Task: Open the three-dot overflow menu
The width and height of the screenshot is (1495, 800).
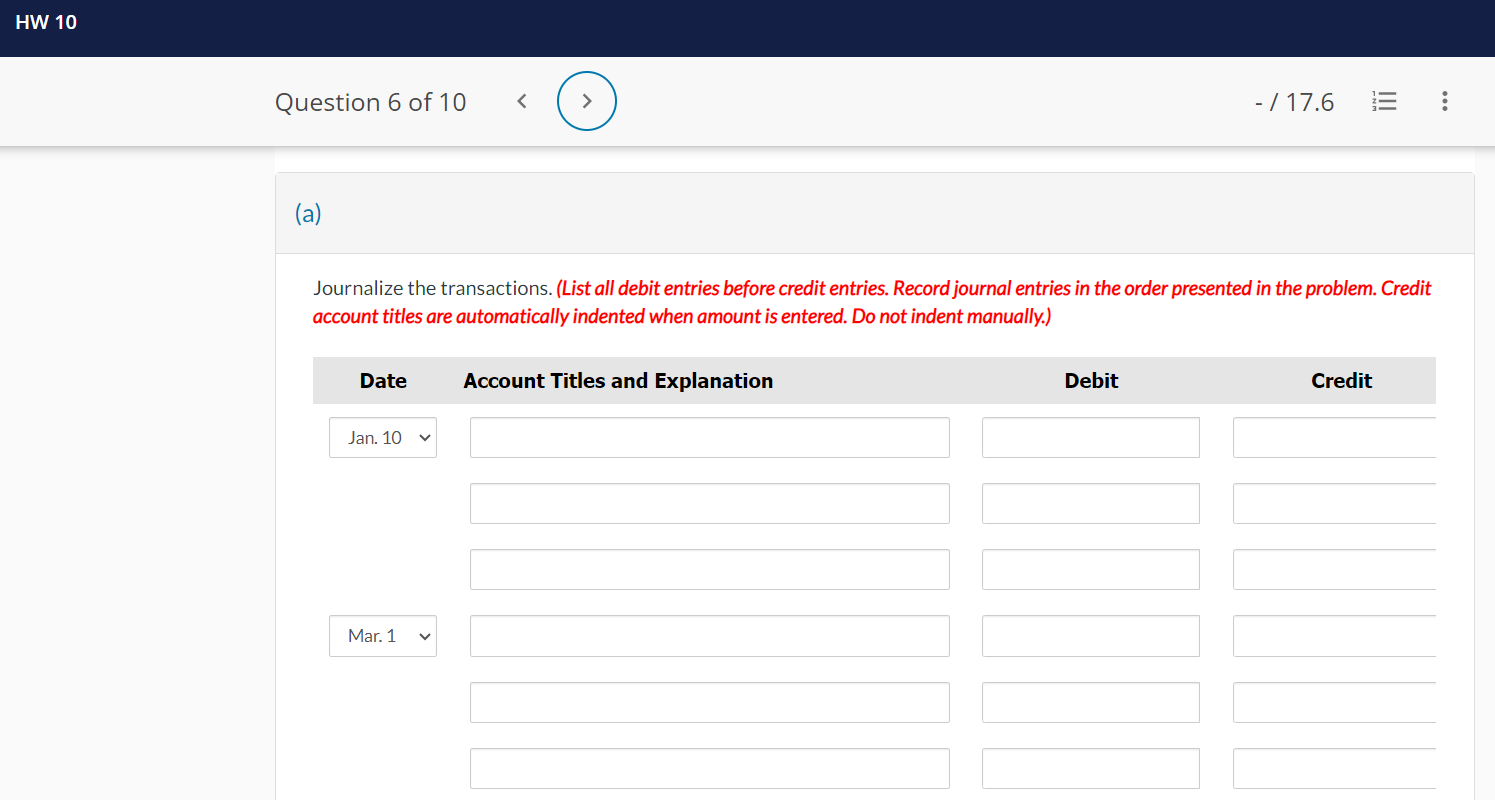Action: 1444,101
